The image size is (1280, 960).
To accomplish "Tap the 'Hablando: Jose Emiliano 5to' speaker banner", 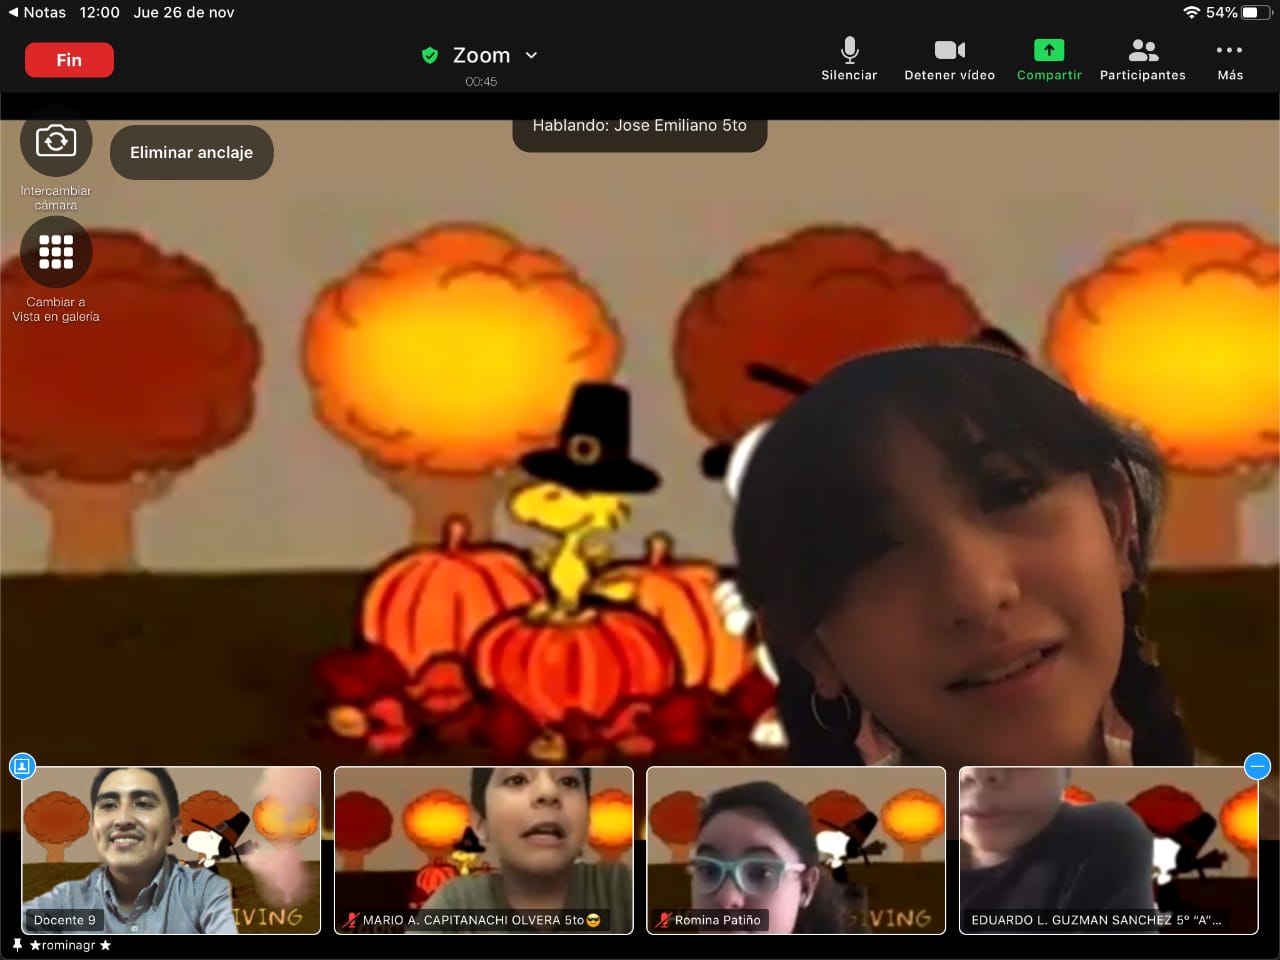I will (x=640, y=128).
